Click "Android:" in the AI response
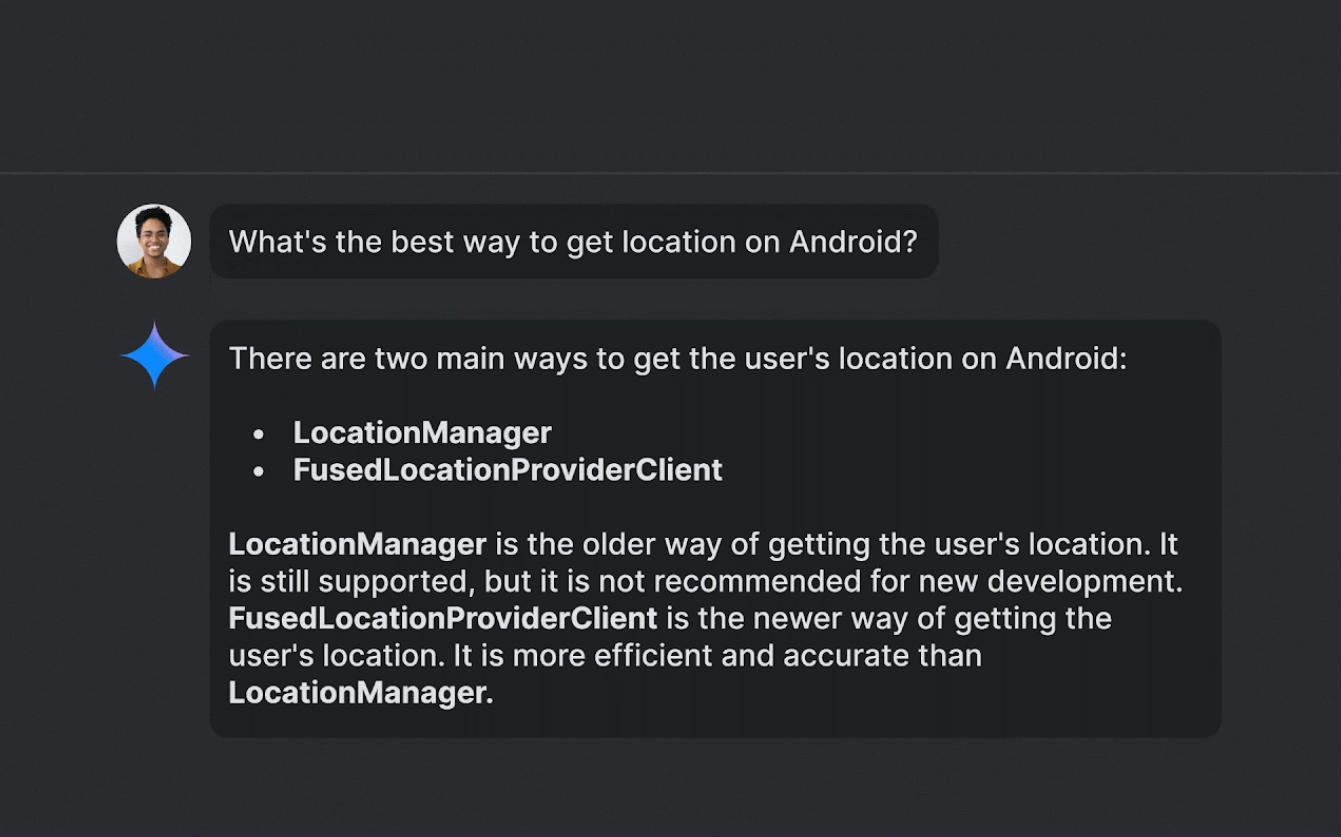This screenshot has width=1341, height=837. (x=1066, y=358)
